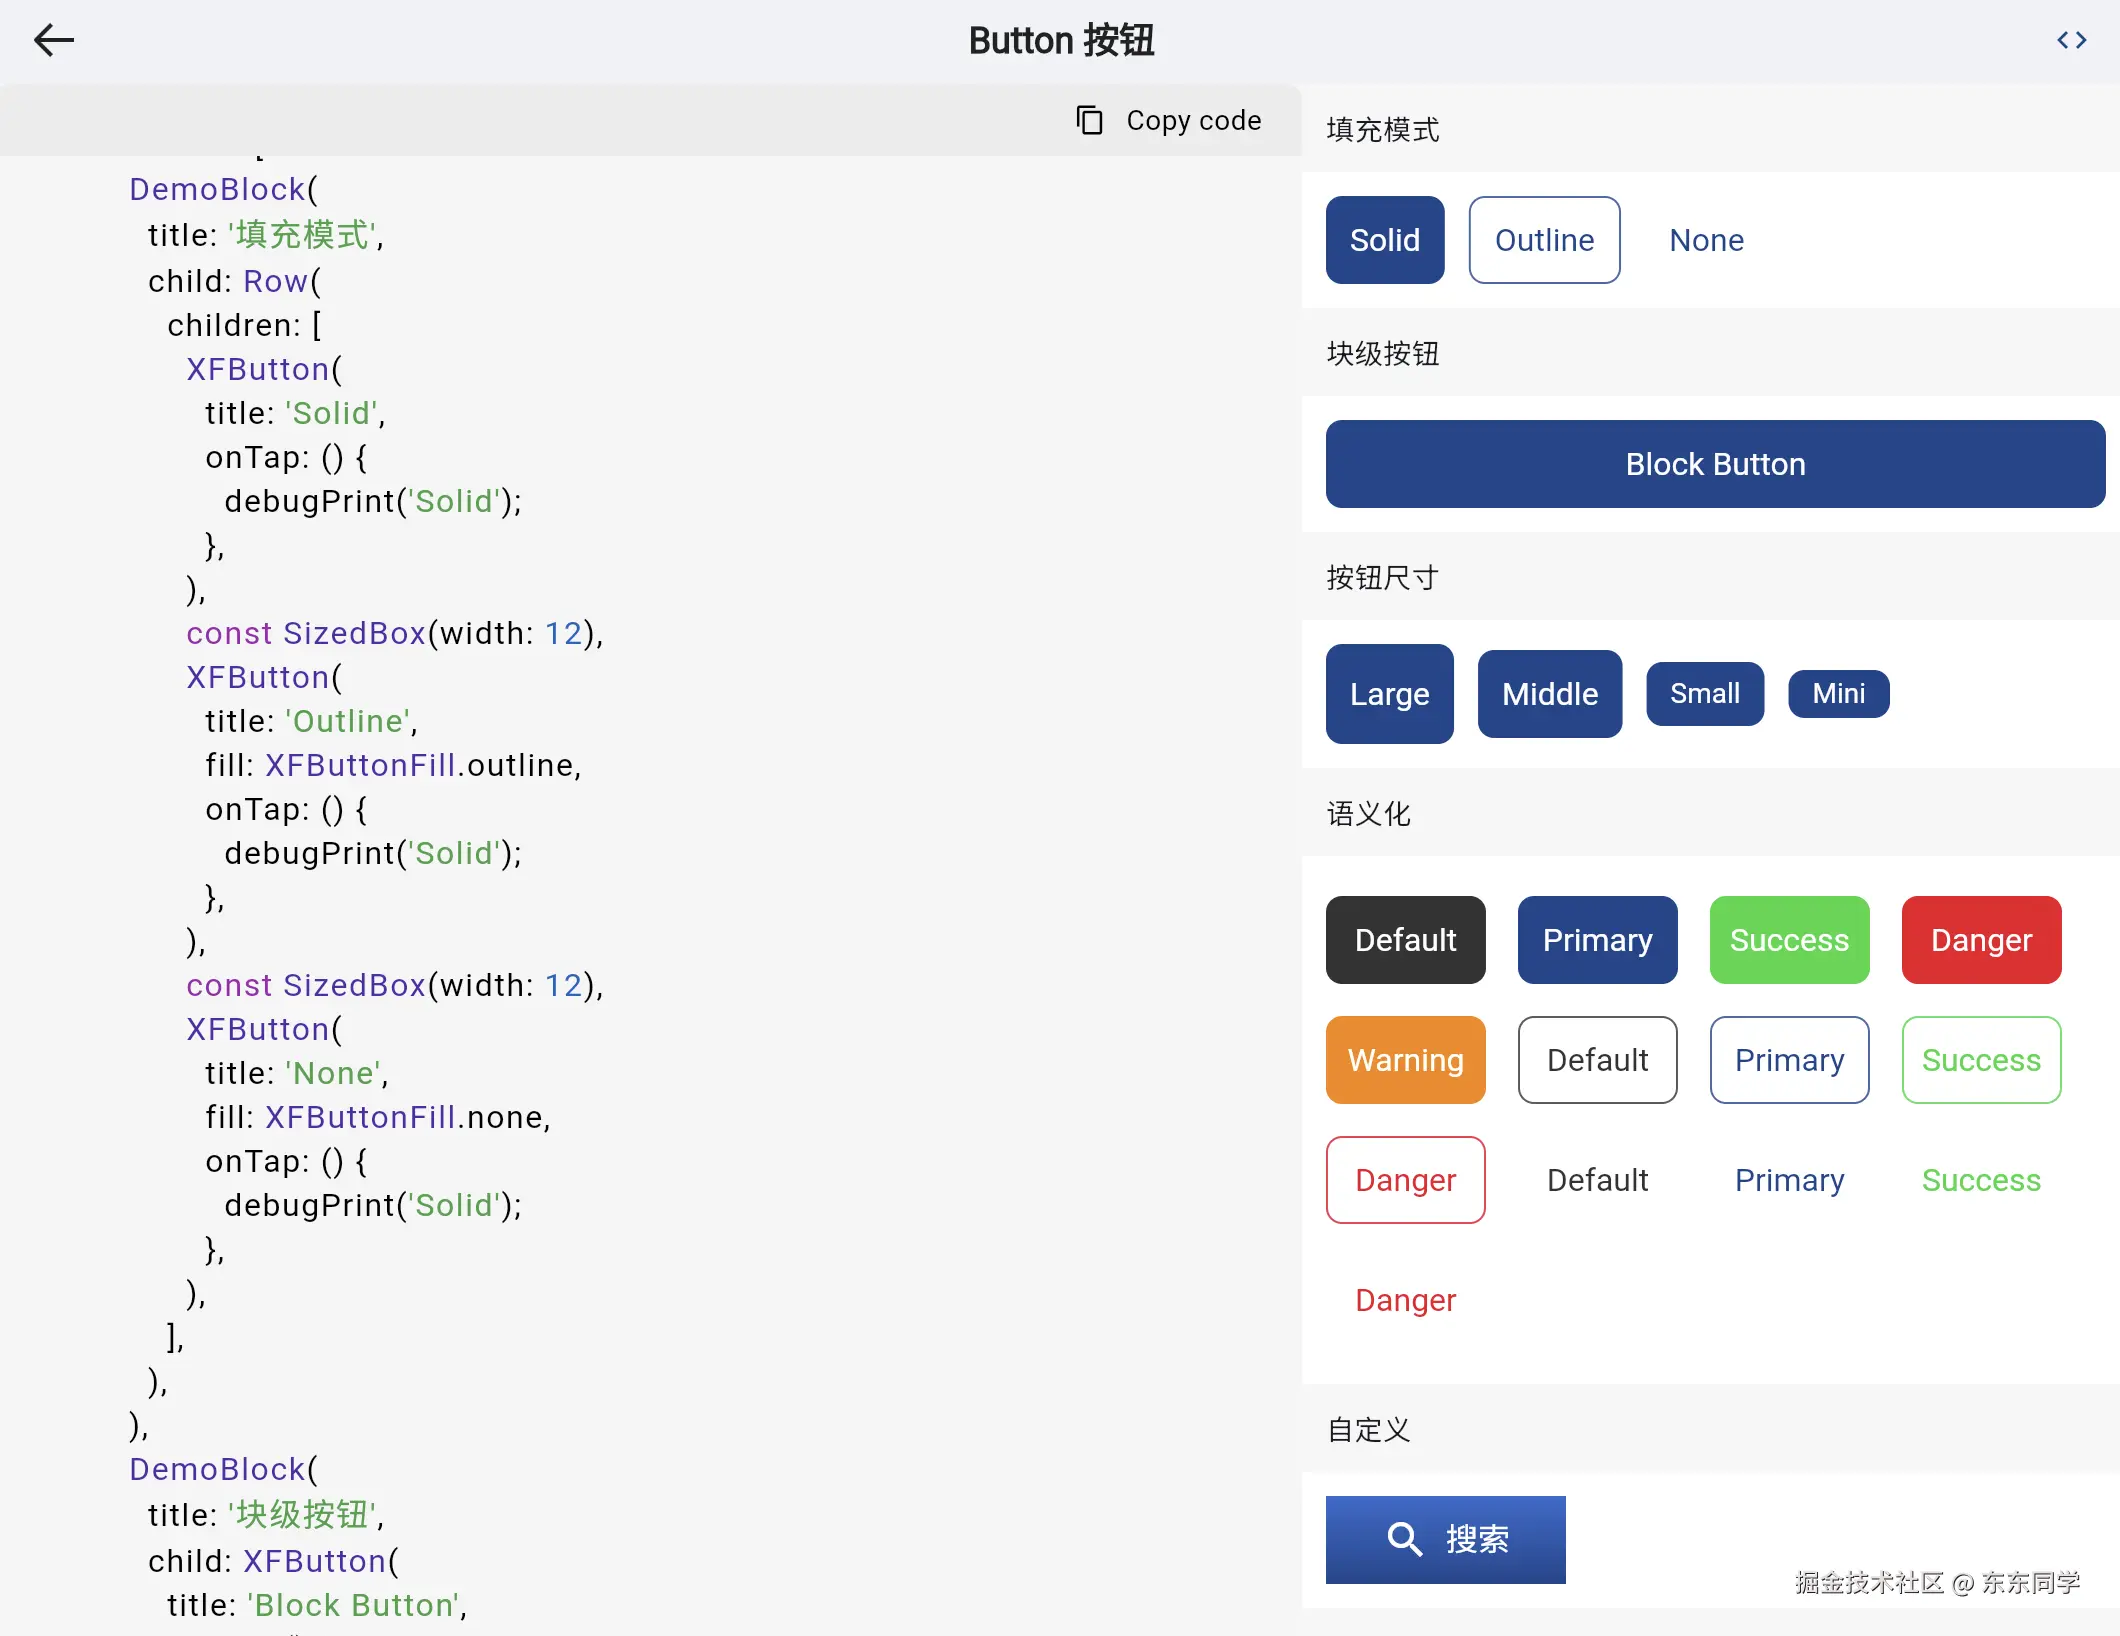Screen dimensions: 2120x1636
Task: Click the borderless green Success text
Action: [x=1981, y=1180]
